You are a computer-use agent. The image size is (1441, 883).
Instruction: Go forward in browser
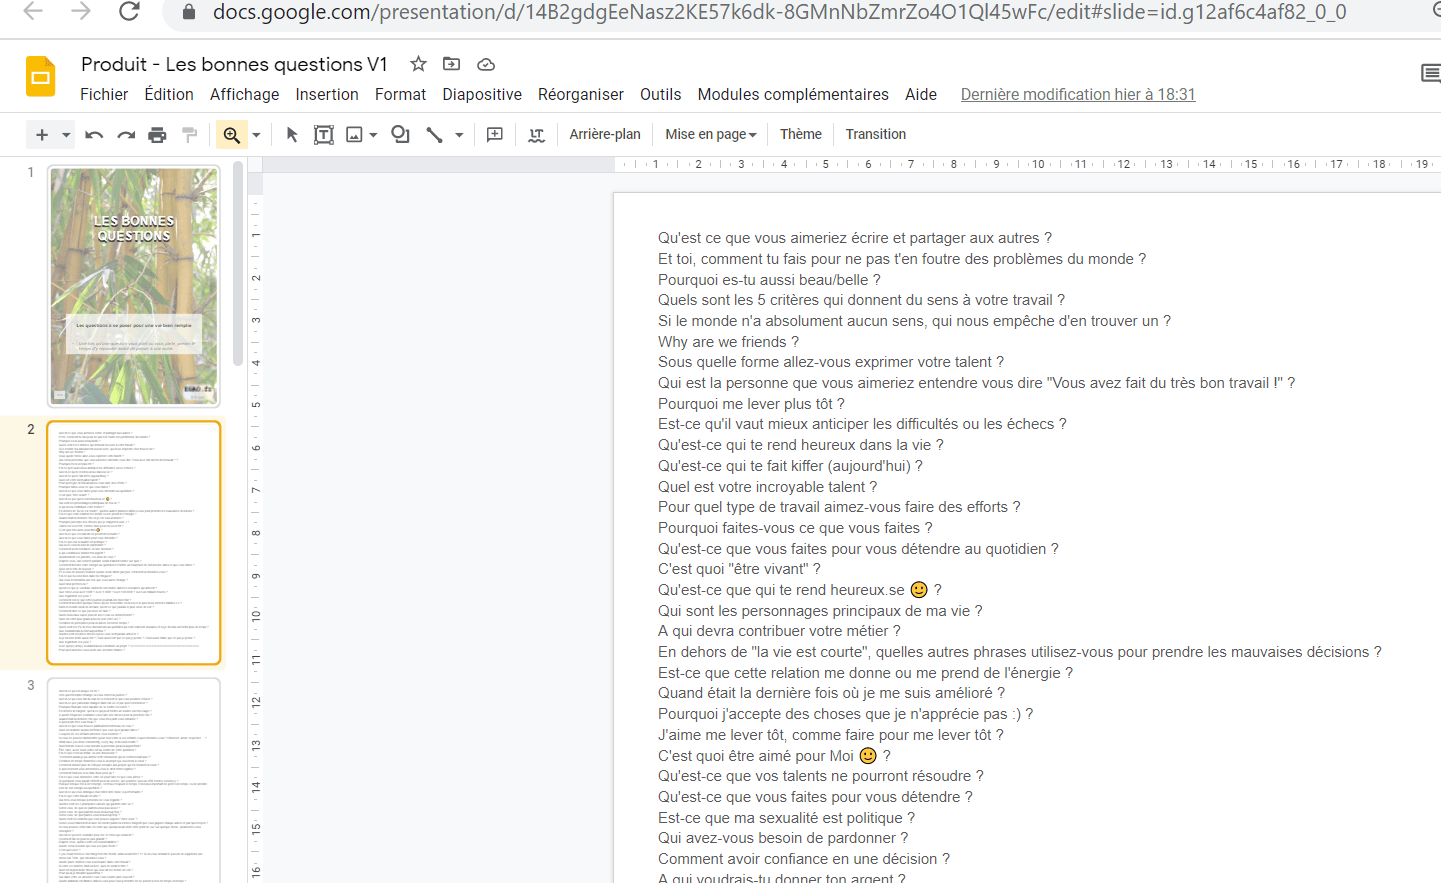pyautogui.click(x=81, y=12)
